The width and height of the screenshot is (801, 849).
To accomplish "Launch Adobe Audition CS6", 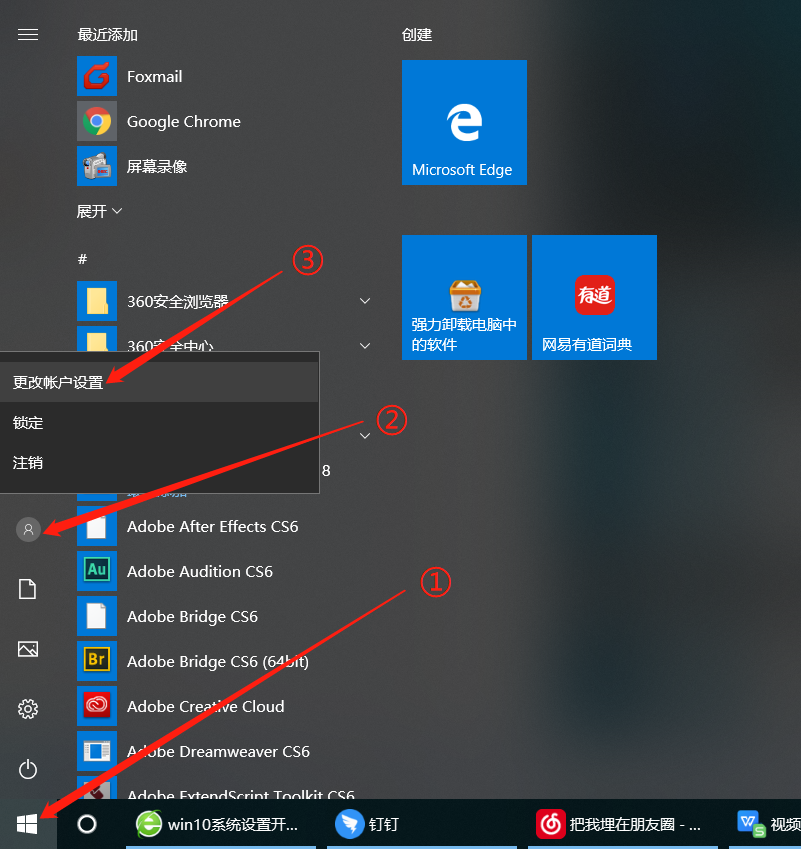I will 199,571.
